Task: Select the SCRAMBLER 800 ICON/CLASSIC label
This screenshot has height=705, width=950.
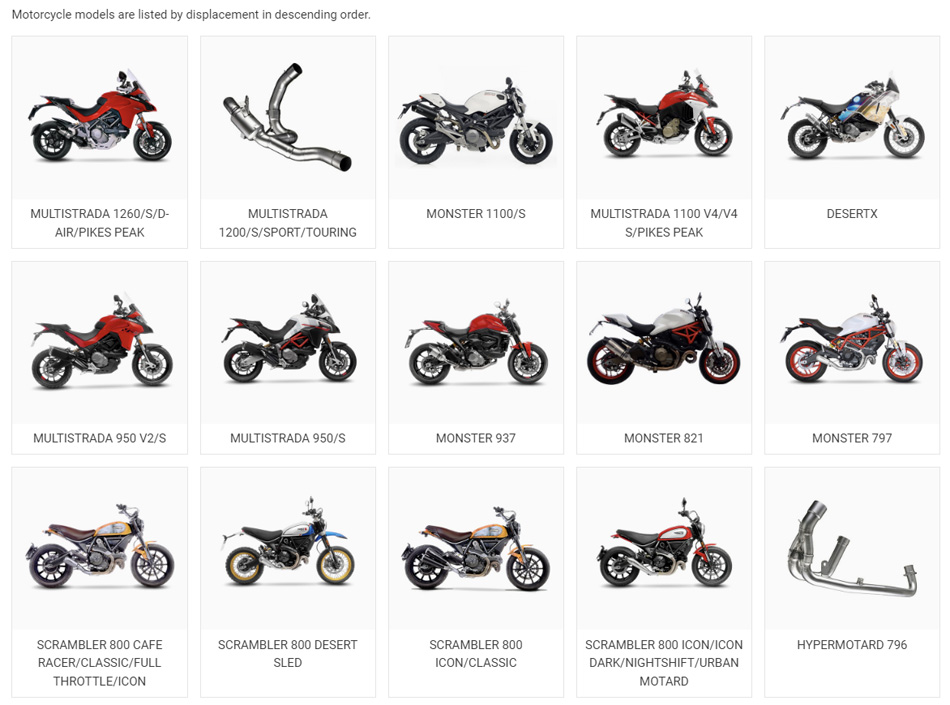Action: pyautogui.click(x=476, y=654)
